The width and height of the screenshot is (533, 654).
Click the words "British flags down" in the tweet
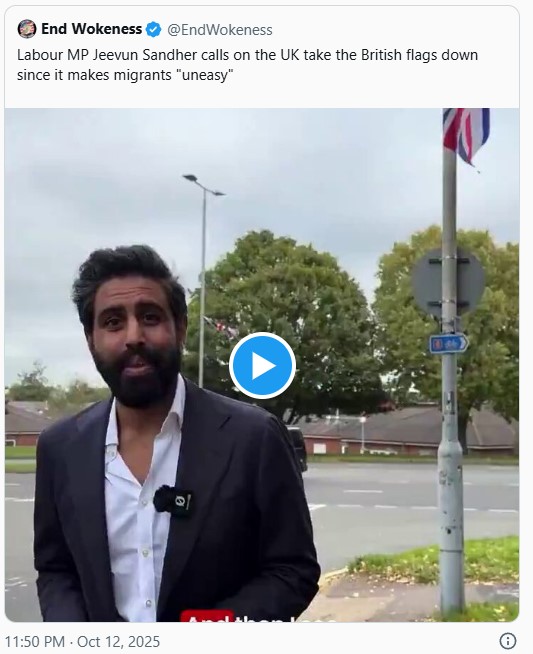[420, 55]
